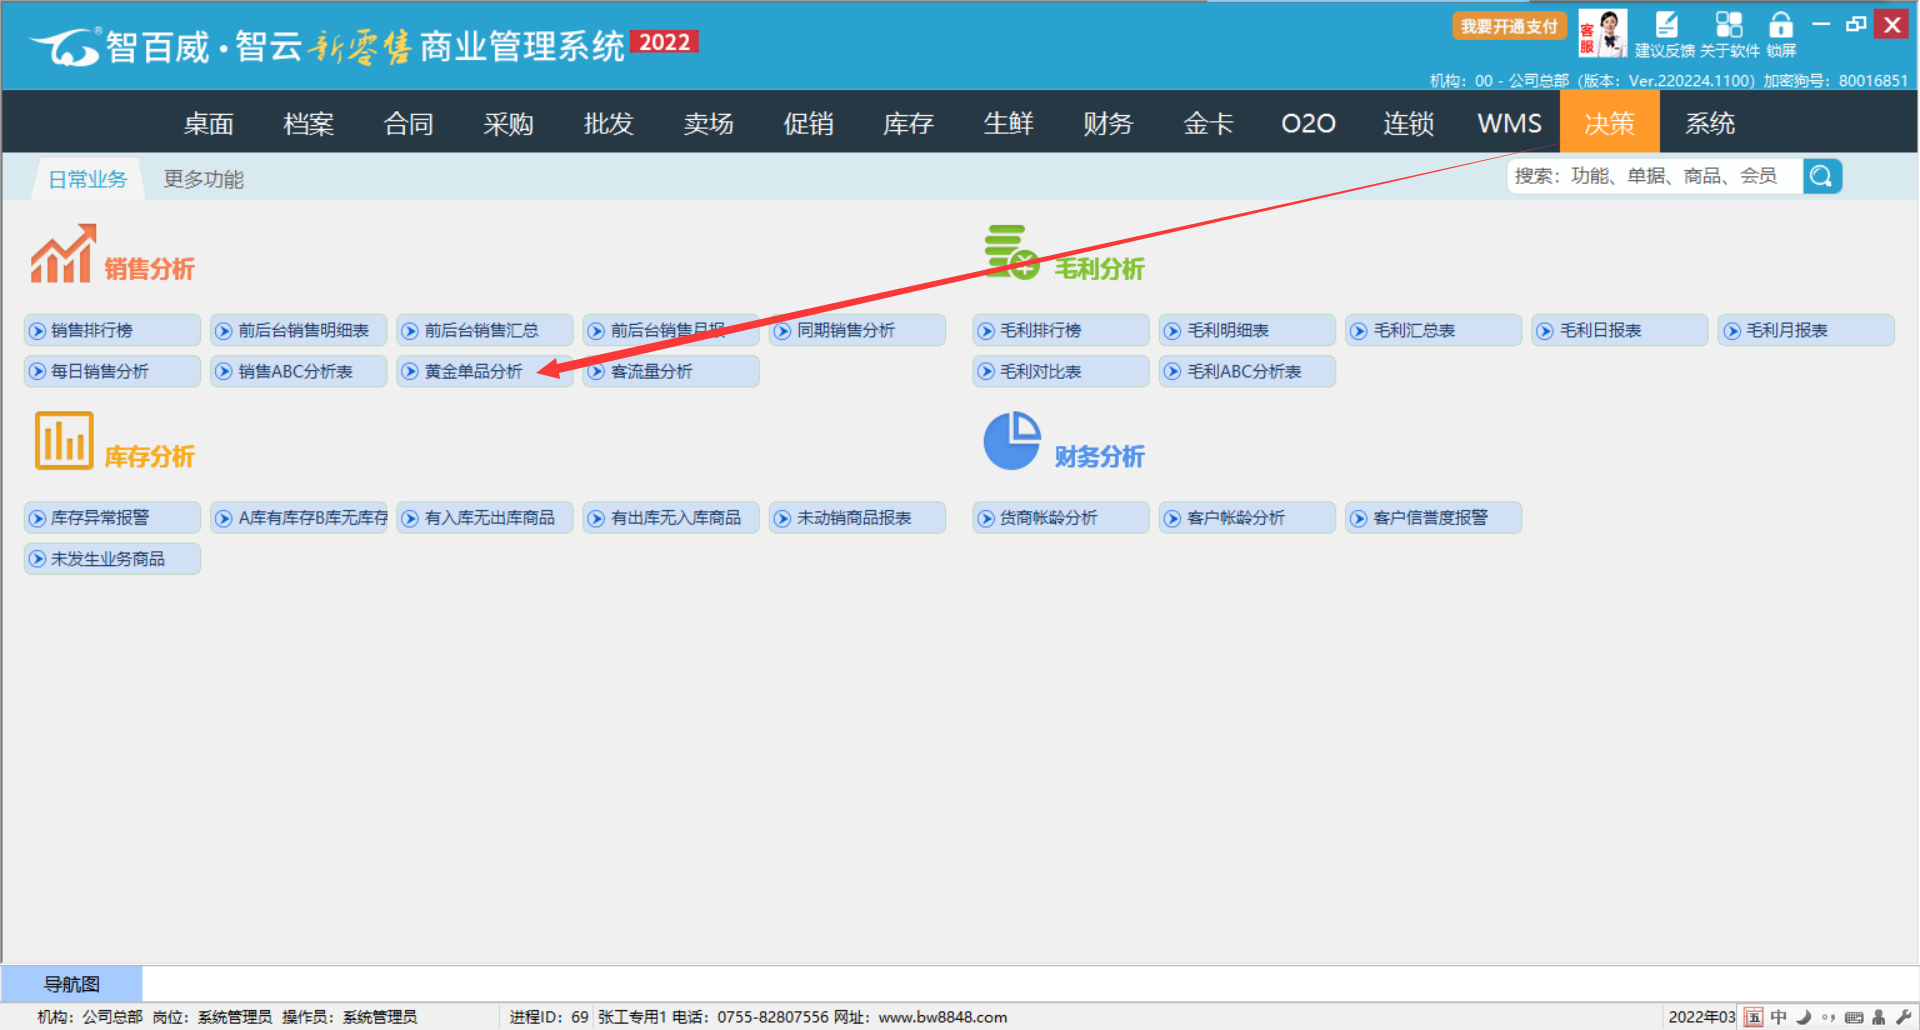
Task: Click the 毛利分析 coins icon
Action: click(x=1011, y=253)
